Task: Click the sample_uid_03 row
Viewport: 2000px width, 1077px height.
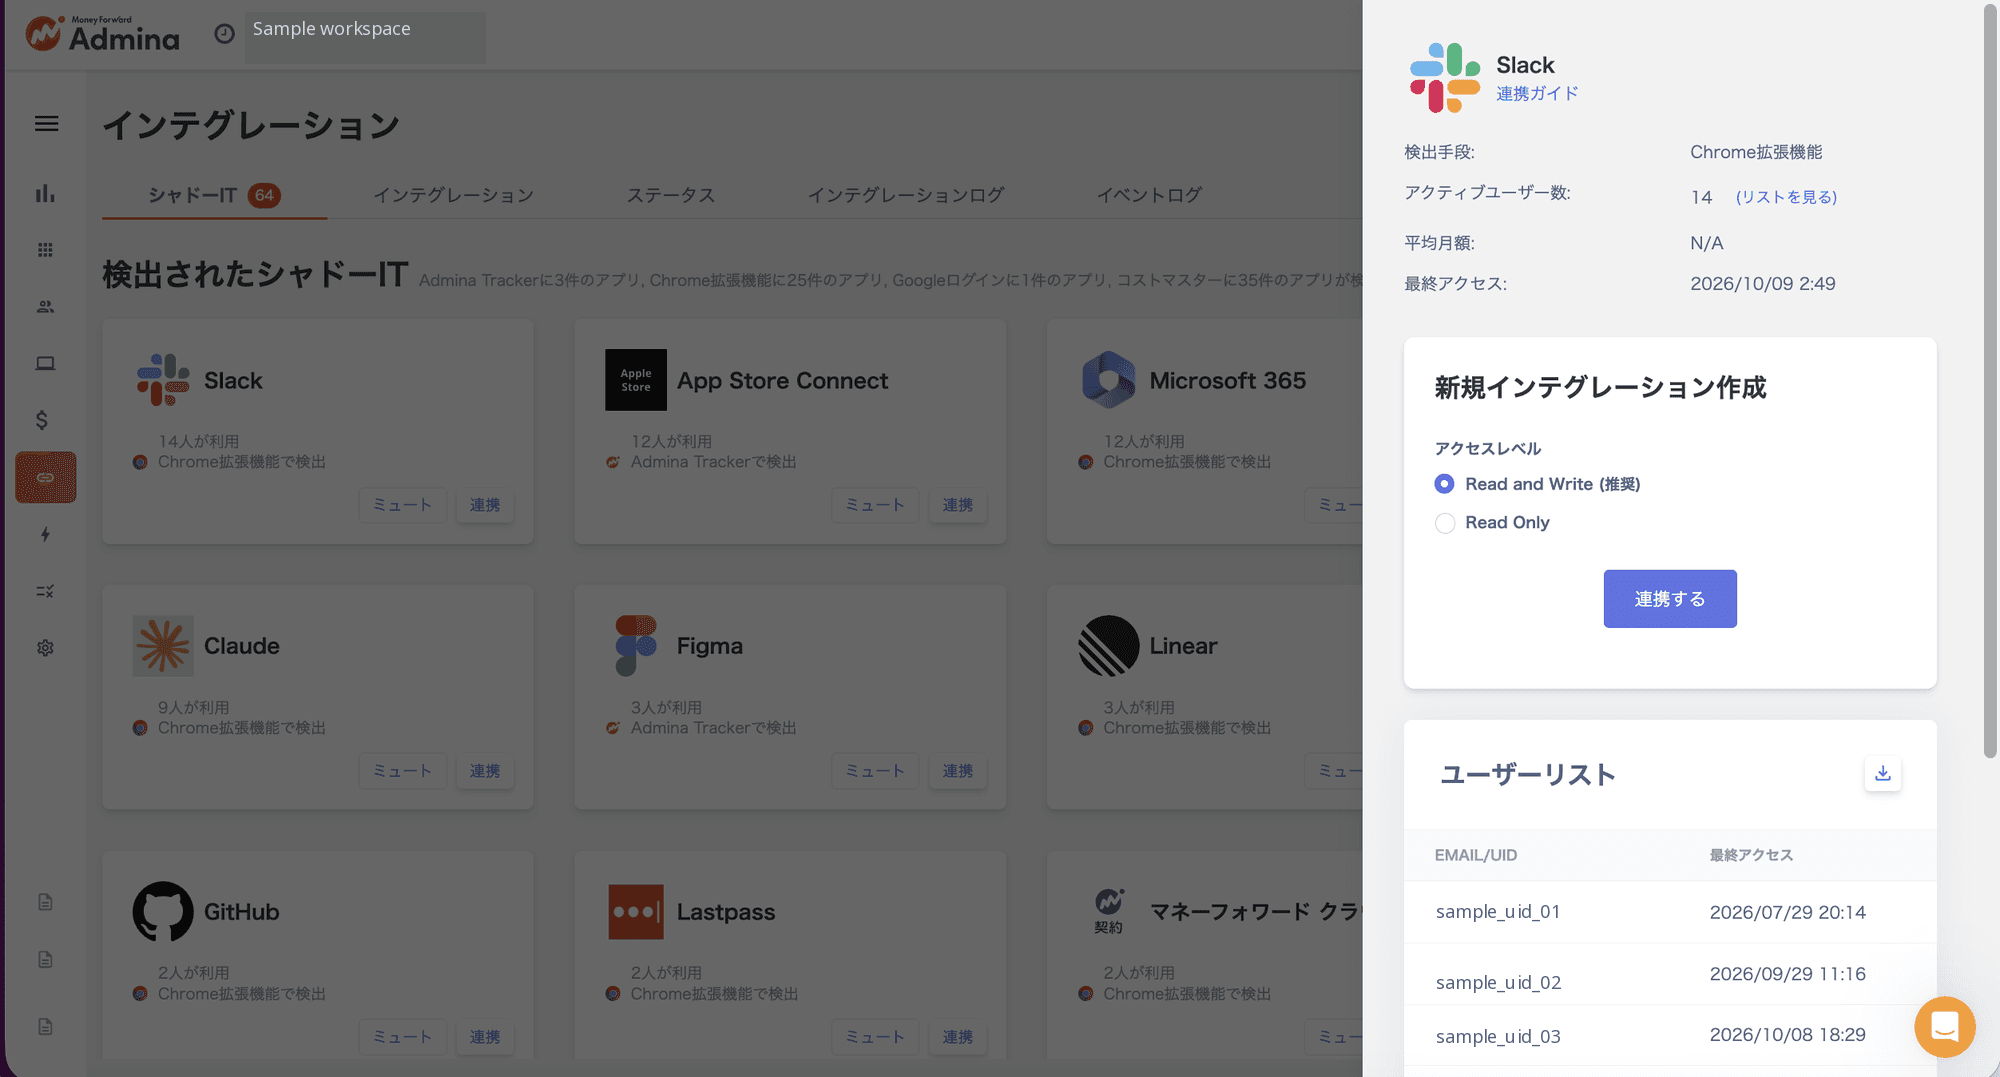Action: point(1670,1036)
